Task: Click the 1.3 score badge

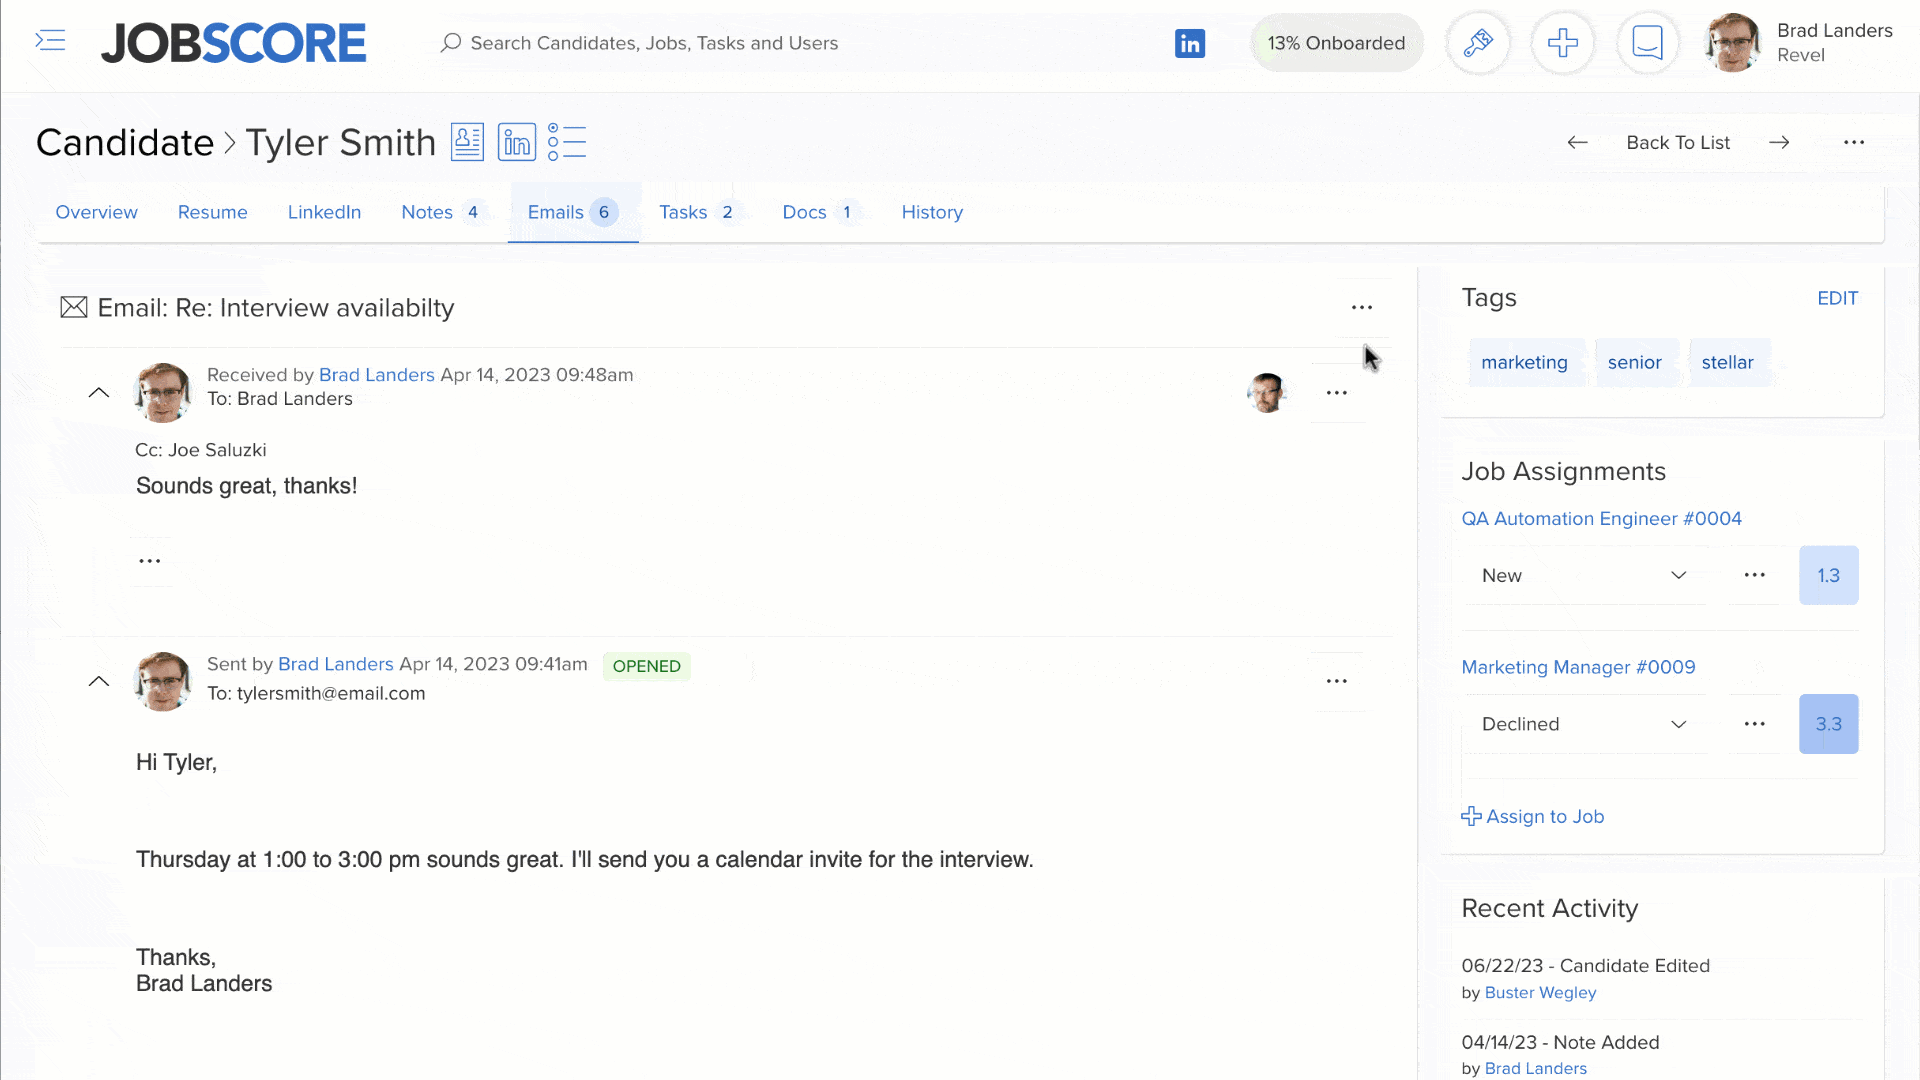Action: pos(1829,575)
